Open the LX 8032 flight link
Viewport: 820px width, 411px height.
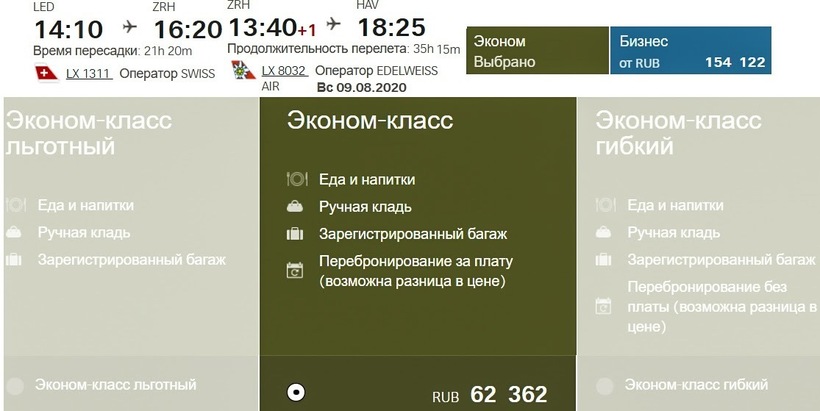pos(284,70)
